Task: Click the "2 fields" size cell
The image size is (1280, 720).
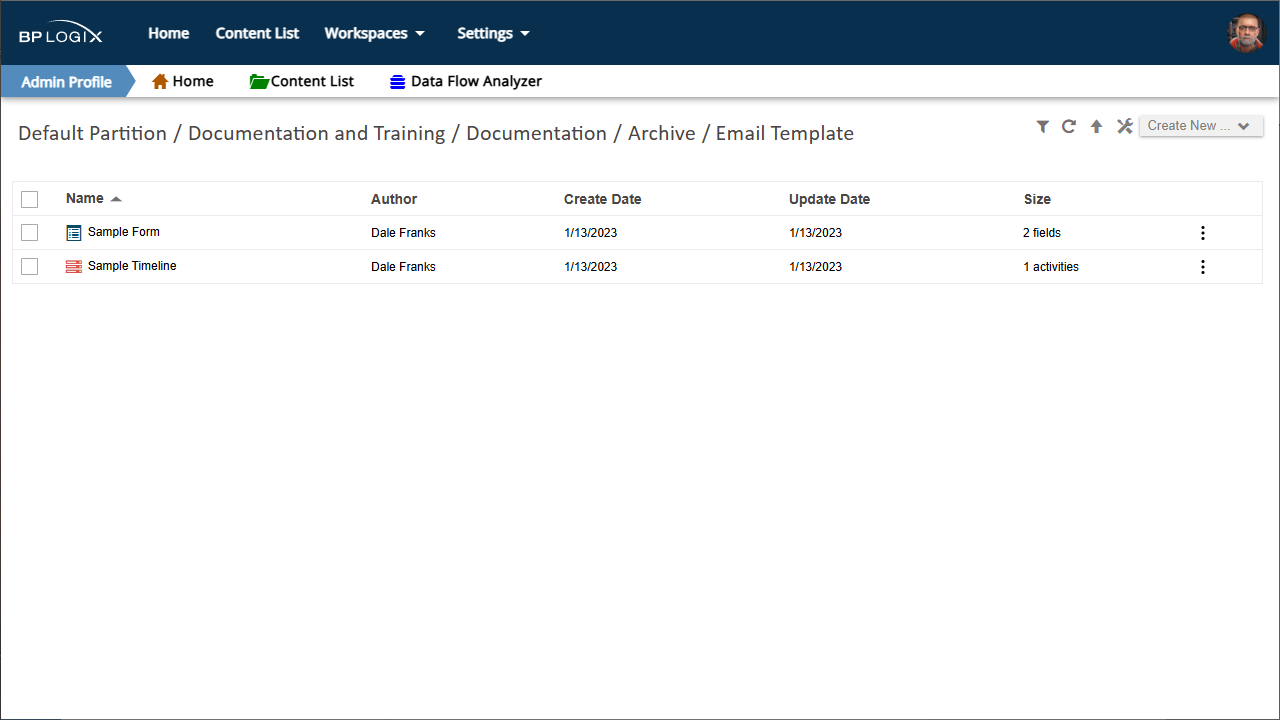Action: pyautogui.click(x=1042, y=233)
